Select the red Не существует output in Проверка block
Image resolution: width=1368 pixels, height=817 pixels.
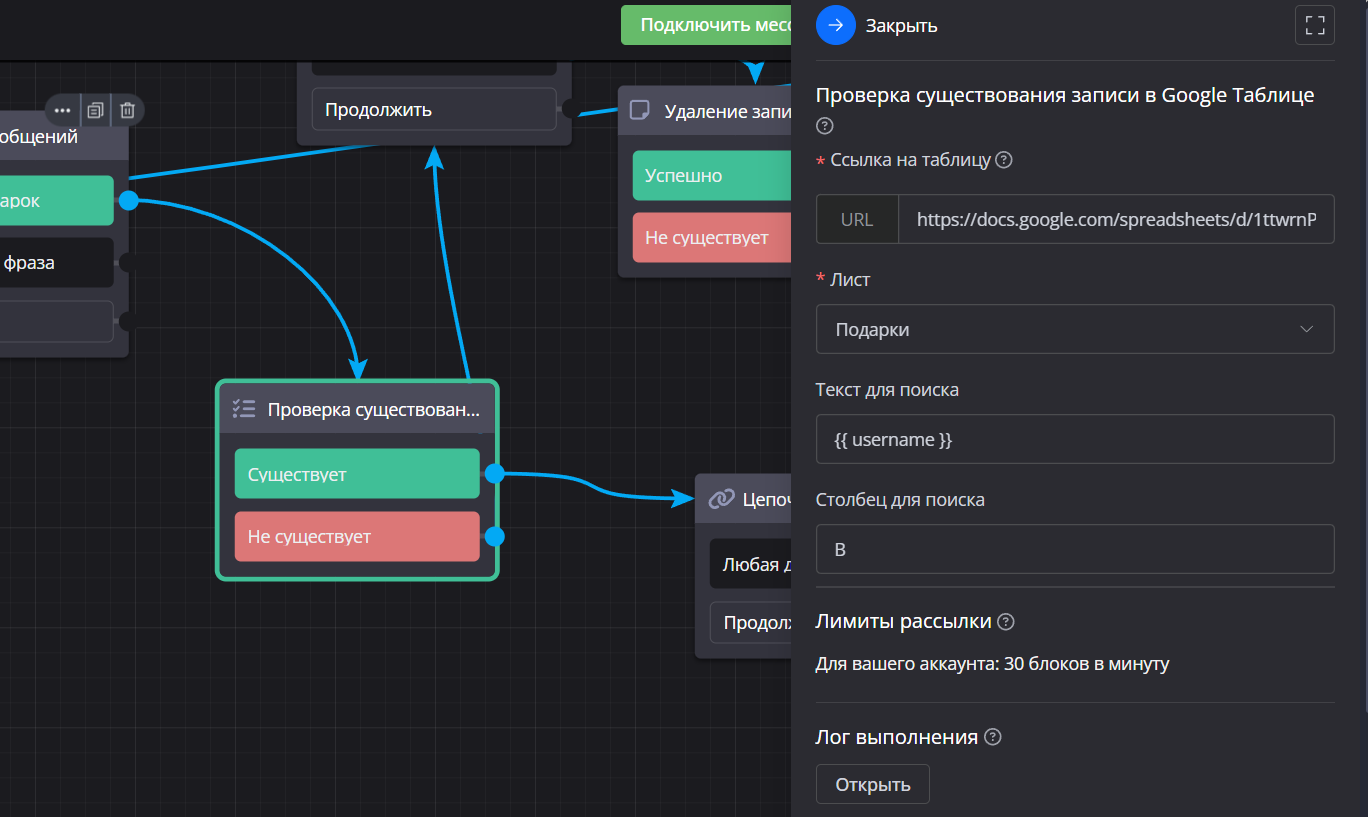(x=357, y=537)
